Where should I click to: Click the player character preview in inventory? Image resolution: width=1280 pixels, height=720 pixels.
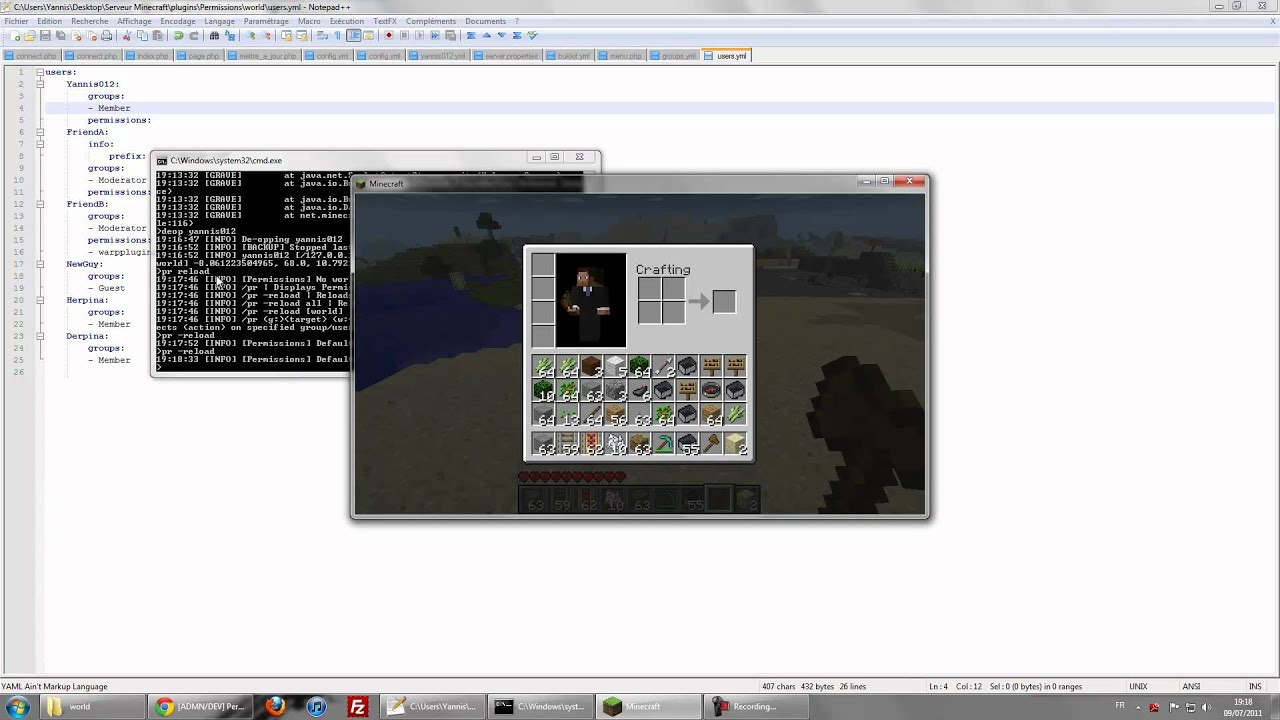click(x=591, y=300)
